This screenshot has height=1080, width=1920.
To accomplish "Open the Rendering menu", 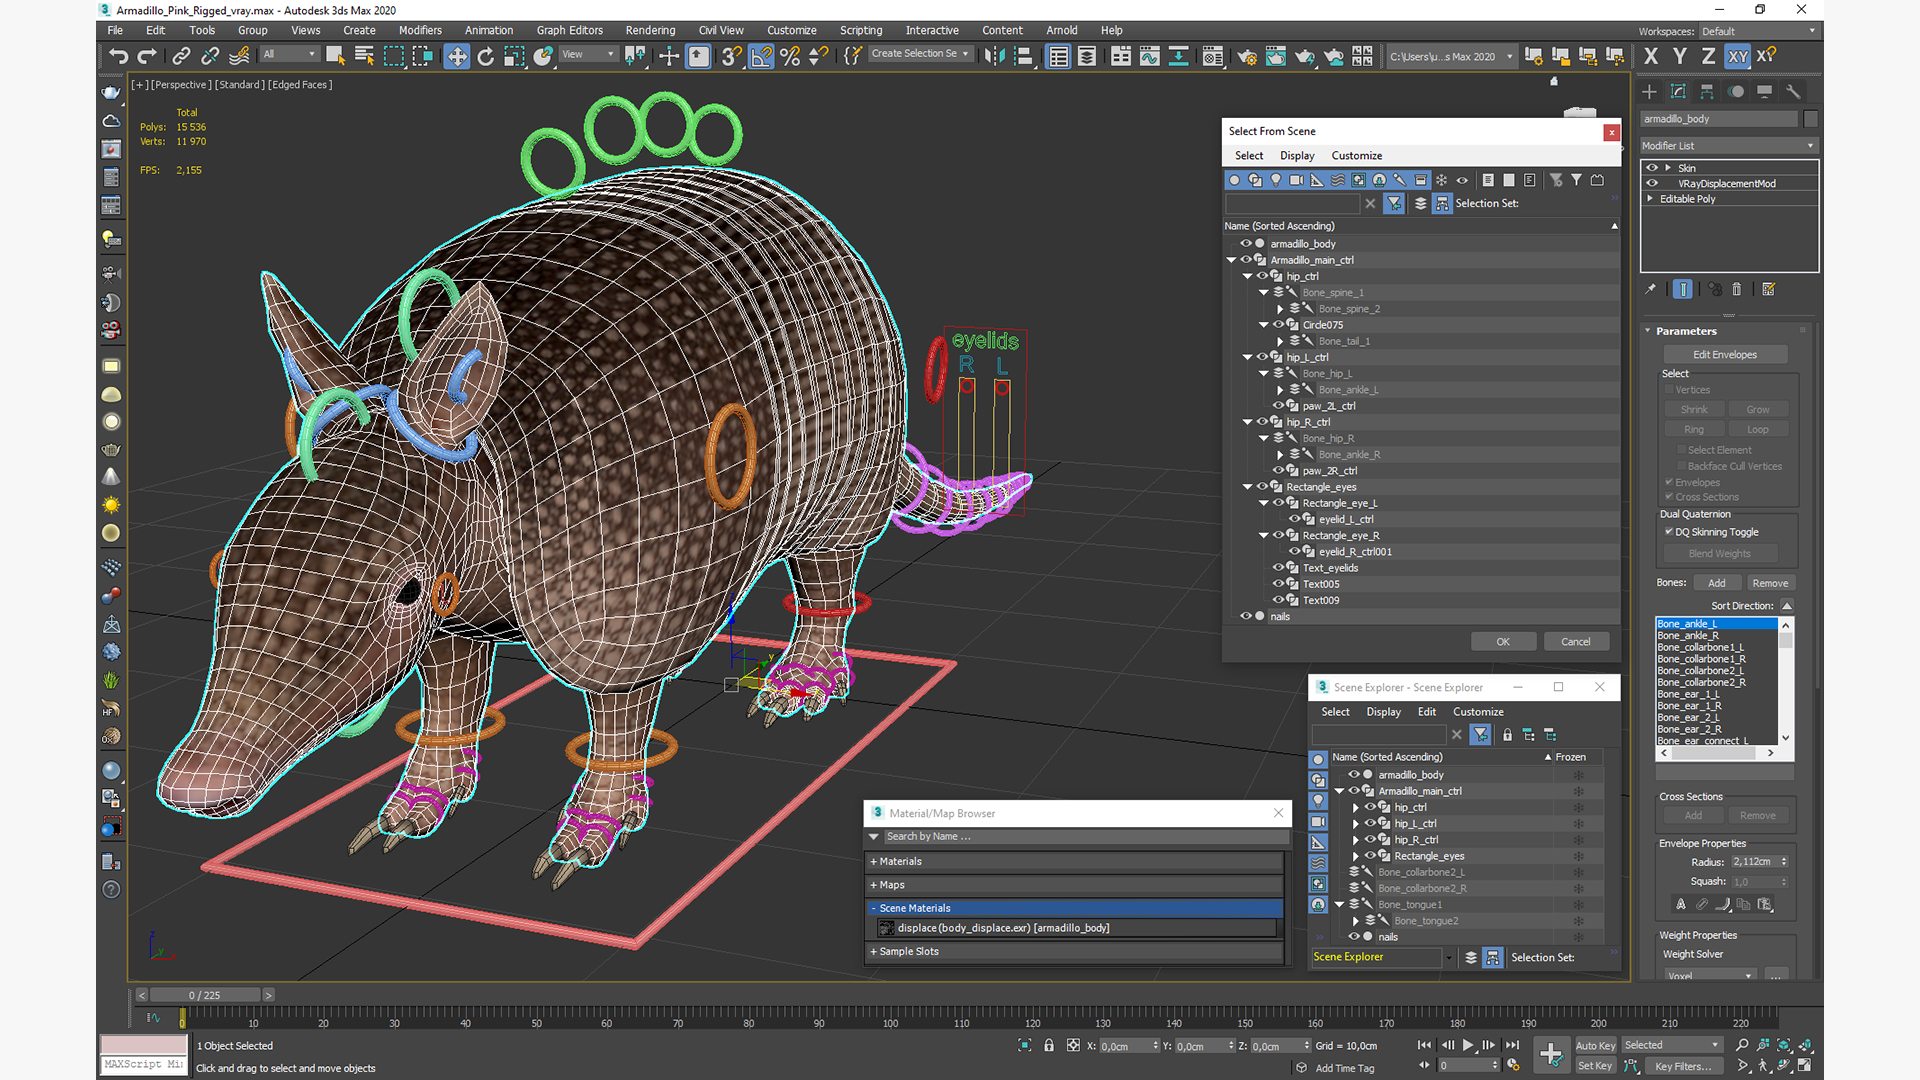I will (x=650, y=30).
